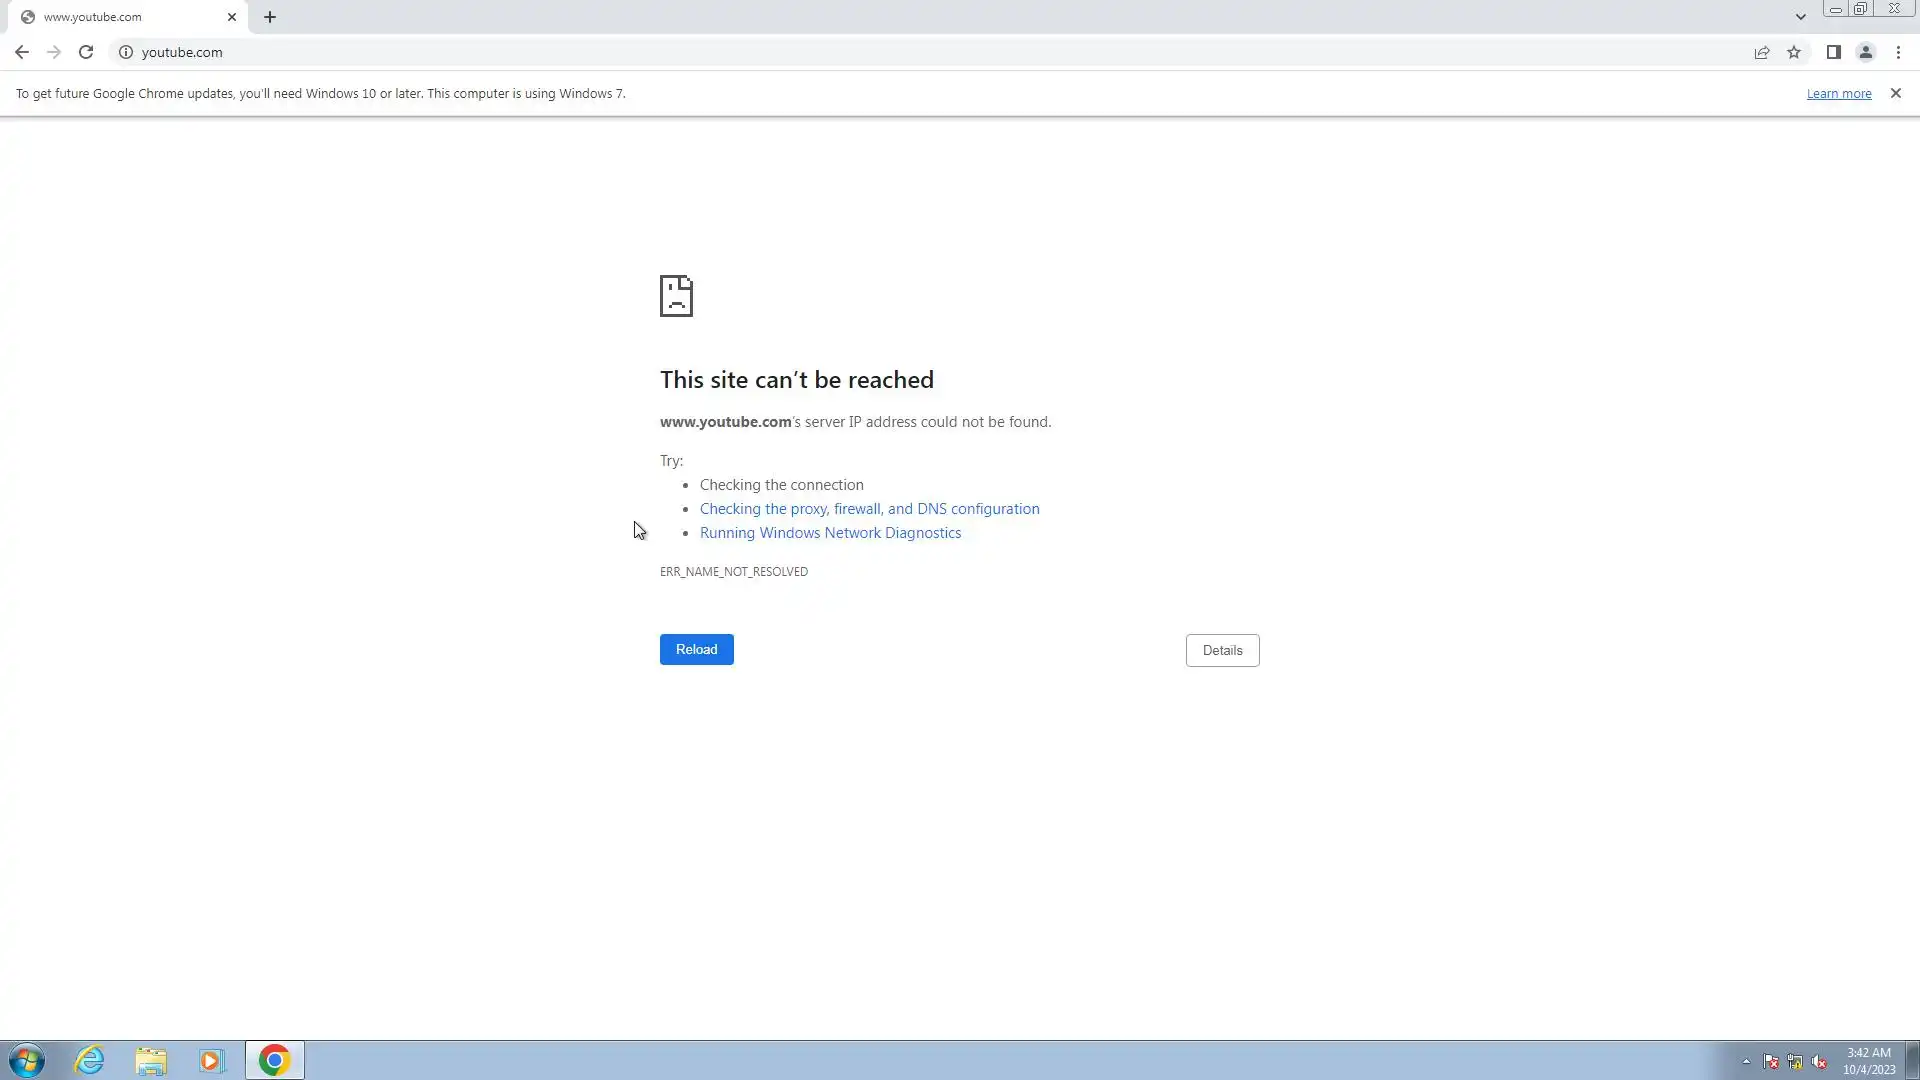Open the Chrome profile avatar
The height and width of the screenshot is (1080, 1920).
click(x=1865, y=52)
